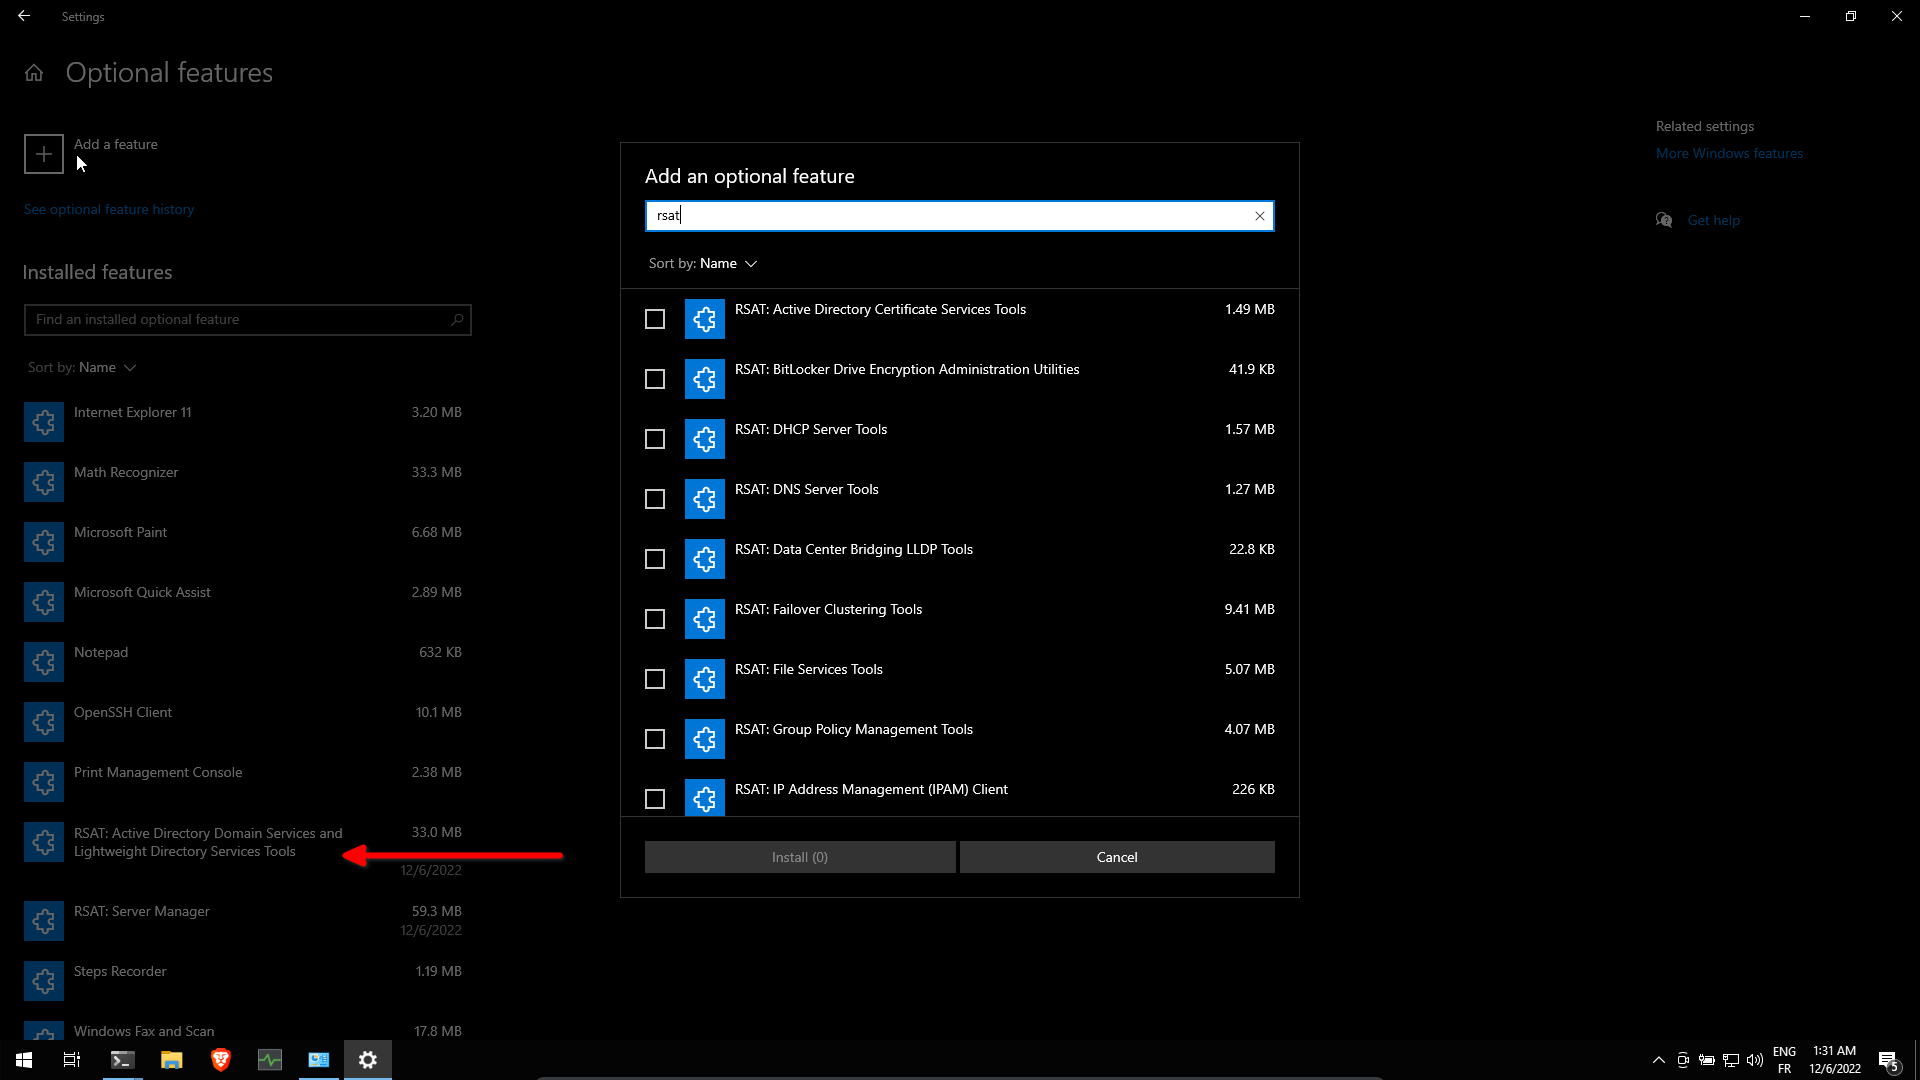Open File Explorer from the taskbar
This screenshot has width=1920, height=1080.
[x=172, y=1060]
